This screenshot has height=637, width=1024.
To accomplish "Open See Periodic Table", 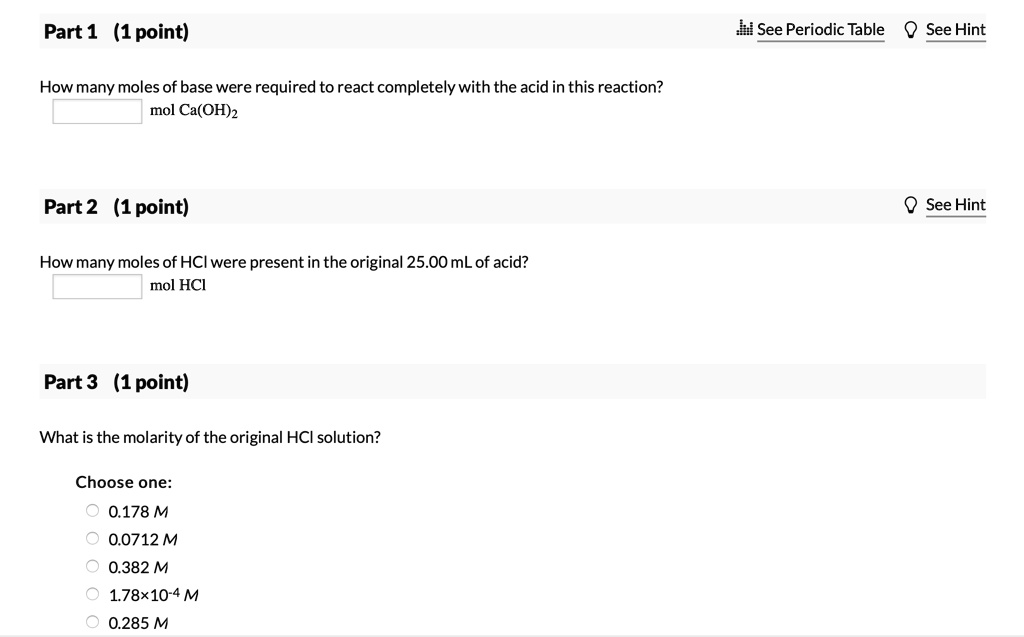I will click(x=820, y=29).
